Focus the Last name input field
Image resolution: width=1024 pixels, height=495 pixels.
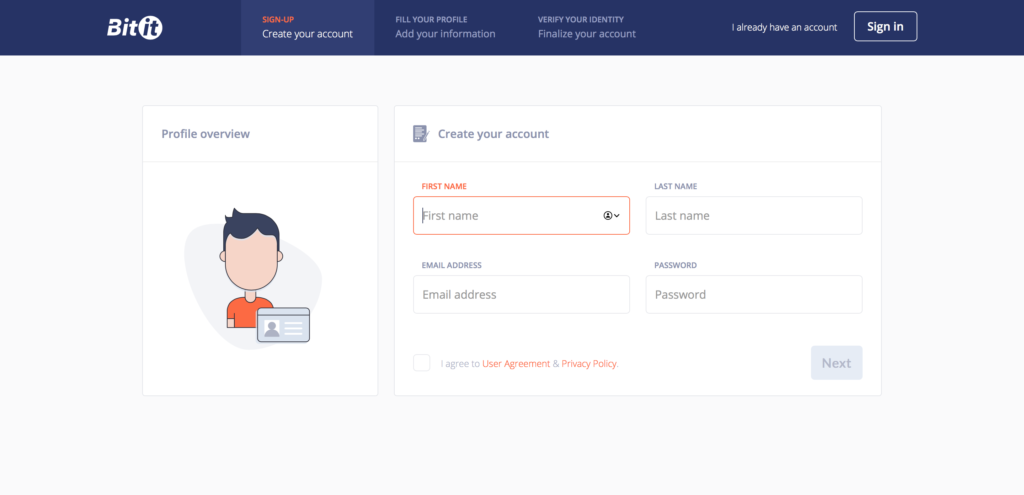[x=754, y=216]
